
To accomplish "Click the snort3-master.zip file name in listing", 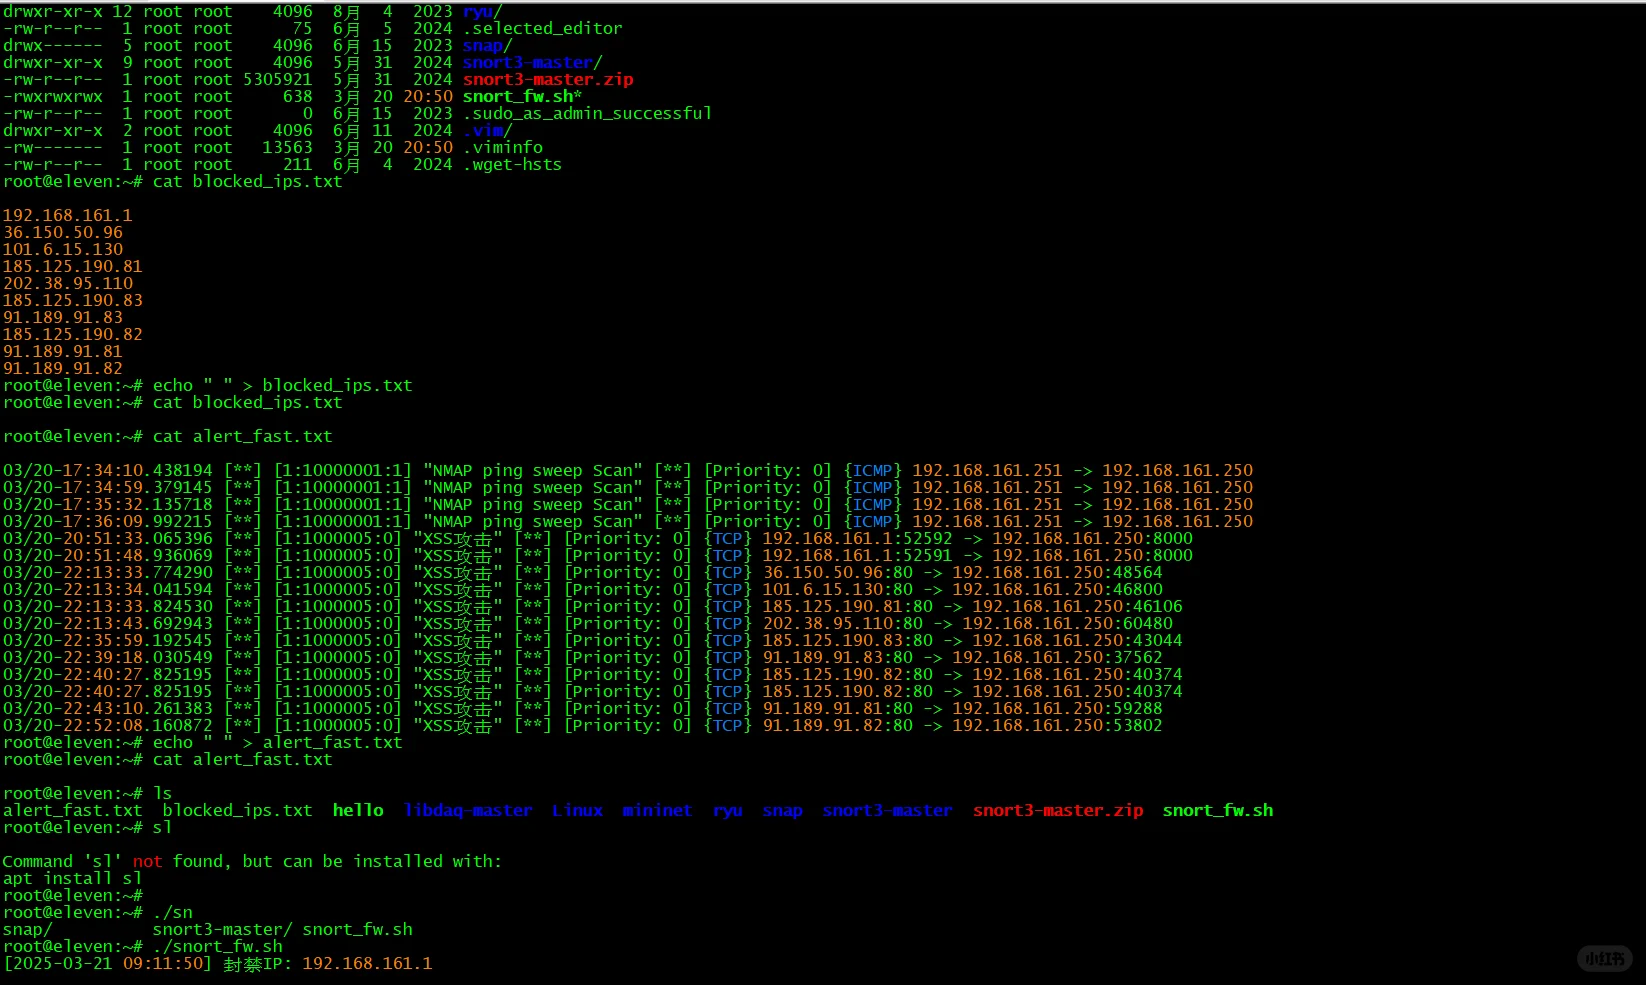I will click(x=548, y=79).
